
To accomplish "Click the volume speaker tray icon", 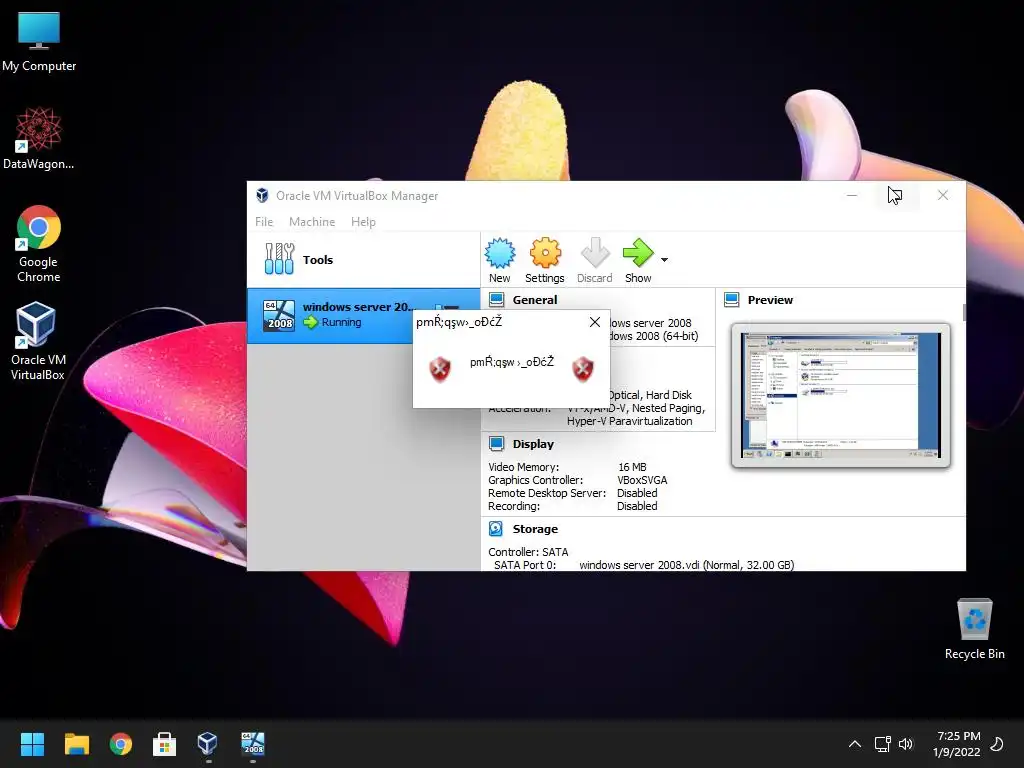I will tap(906, 744).
